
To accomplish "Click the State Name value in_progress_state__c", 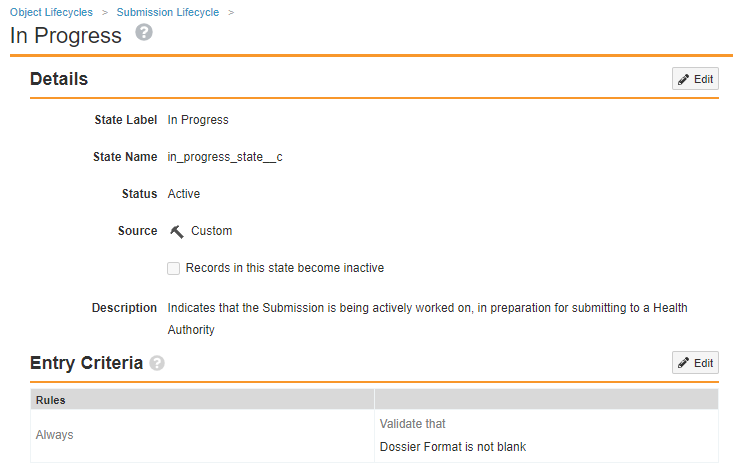I will point(225,157).
